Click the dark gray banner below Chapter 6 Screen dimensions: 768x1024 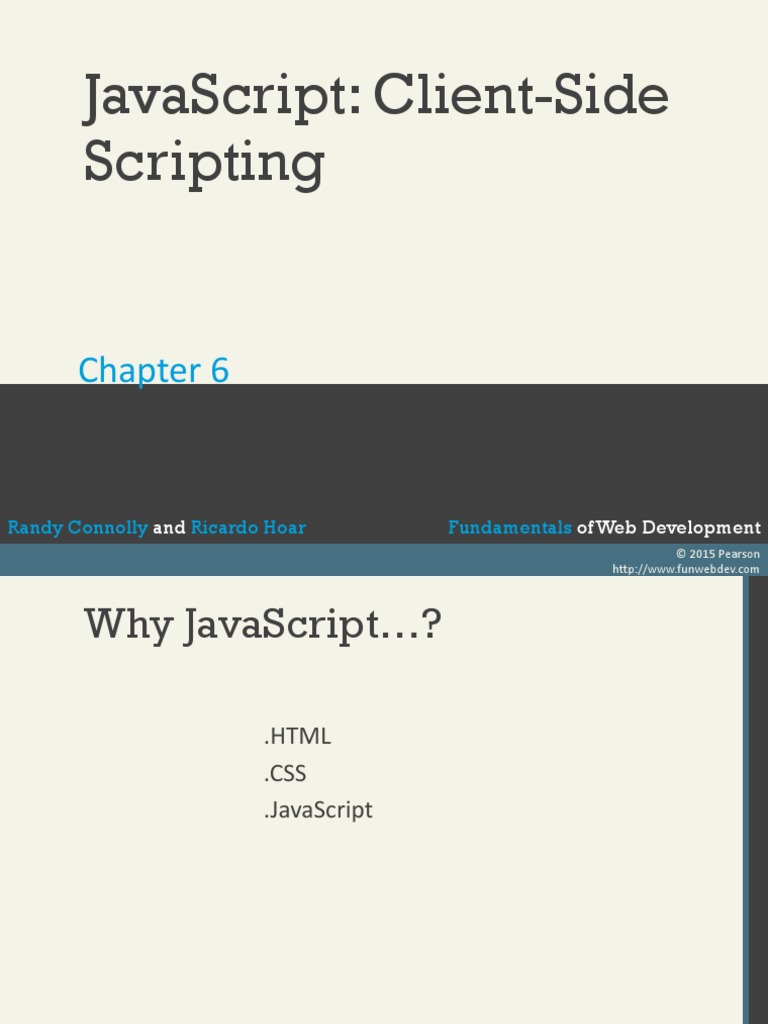pos(384,450)
